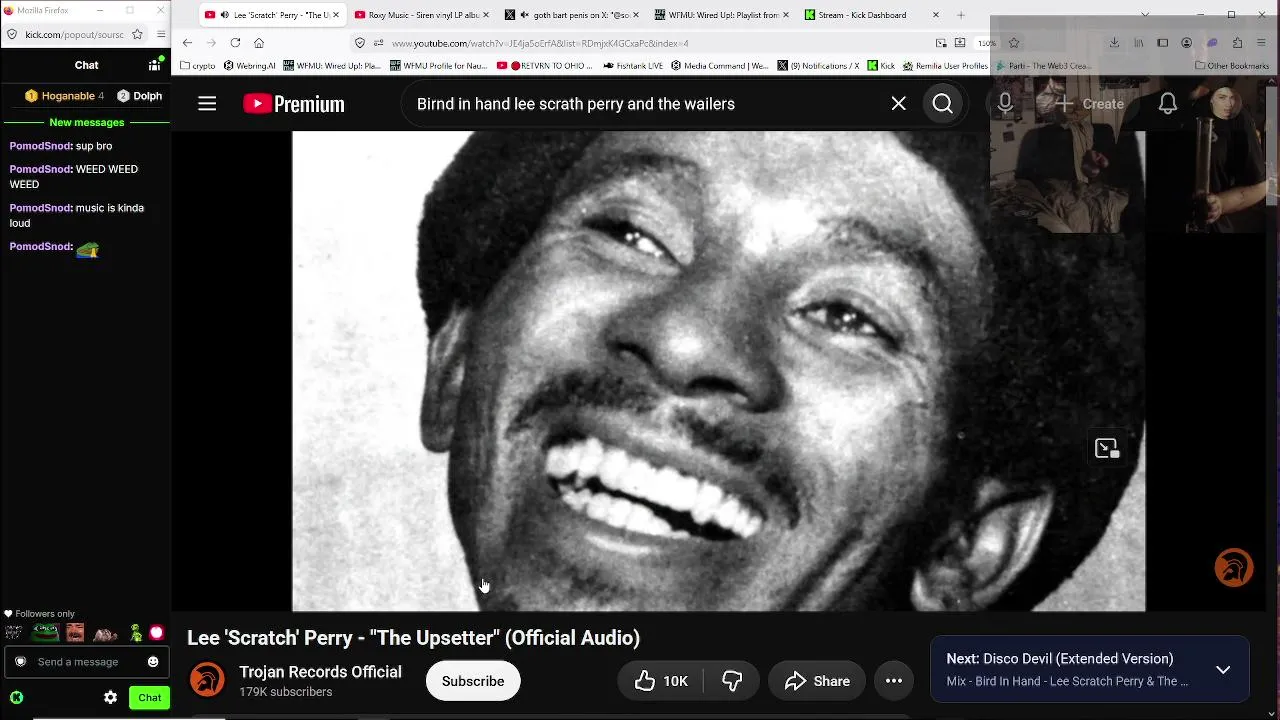The width and height of the screenshot is (1280, 720).
Task: Select the 'music is kinda loud' chat message
Action: pyautogui.click(x=77, y=215)
